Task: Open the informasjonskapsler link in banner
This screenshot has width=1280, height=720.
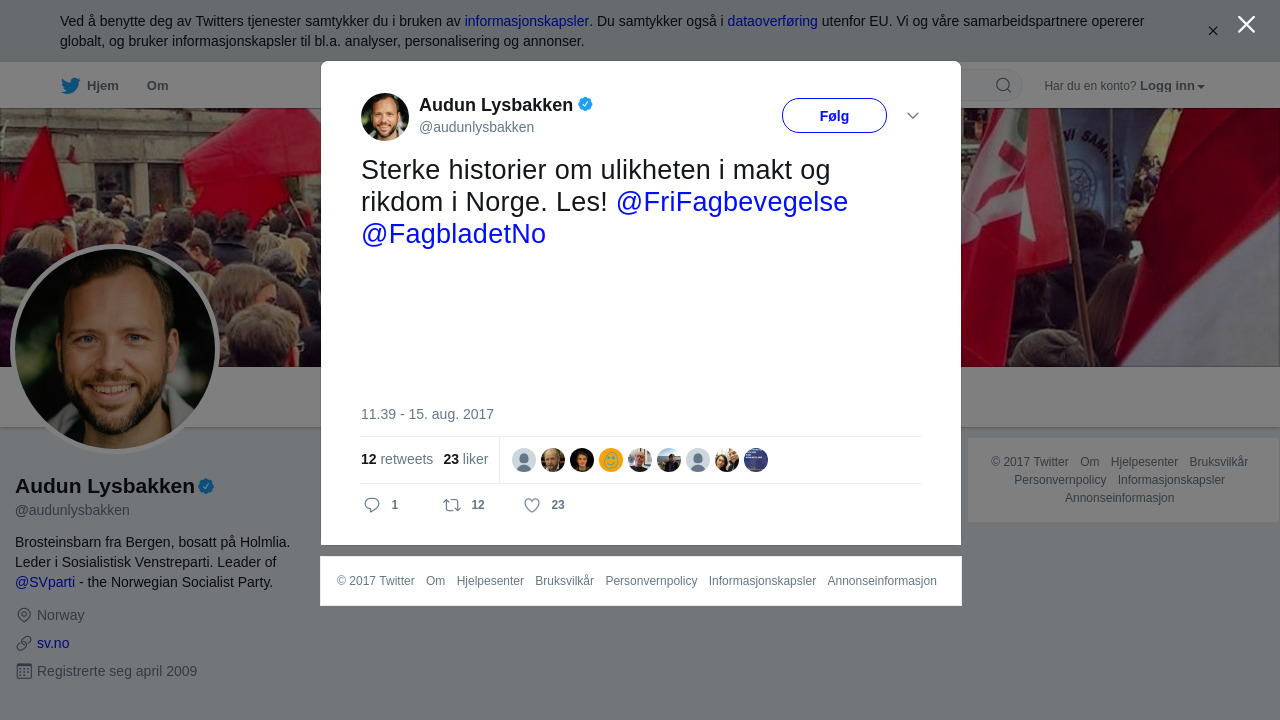Action: (527, 21)
